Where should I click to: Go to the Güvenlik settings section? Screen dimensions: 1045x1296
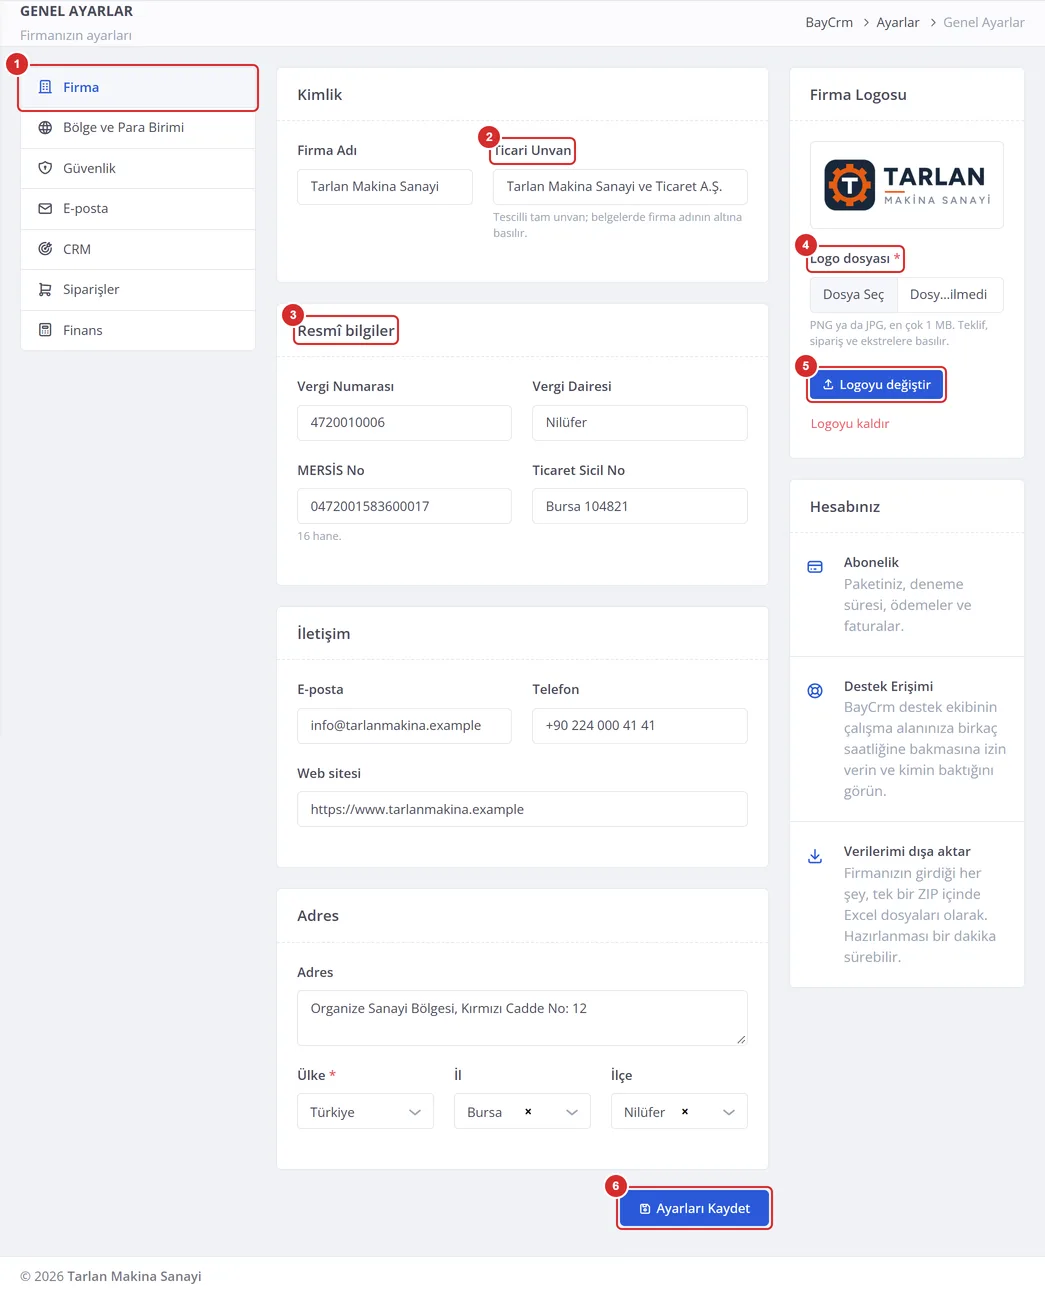[138, 168]
